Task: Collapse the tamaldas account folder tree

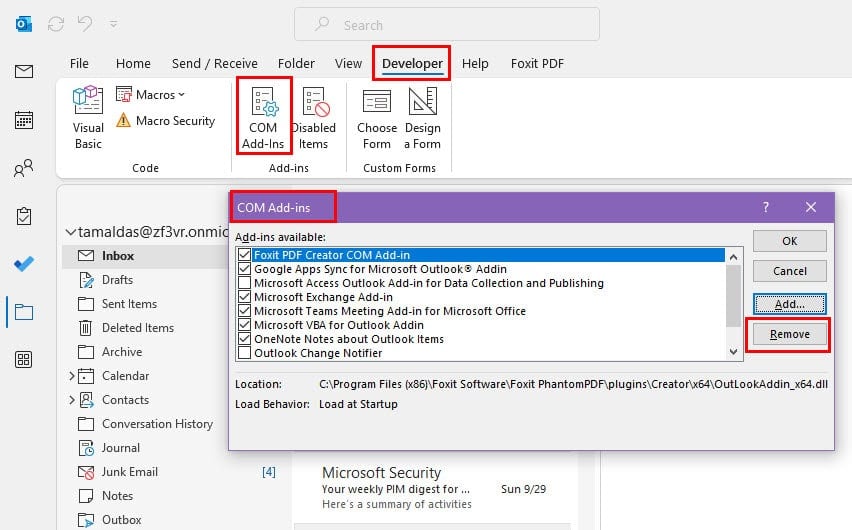Action: click(x=71, y=232)
